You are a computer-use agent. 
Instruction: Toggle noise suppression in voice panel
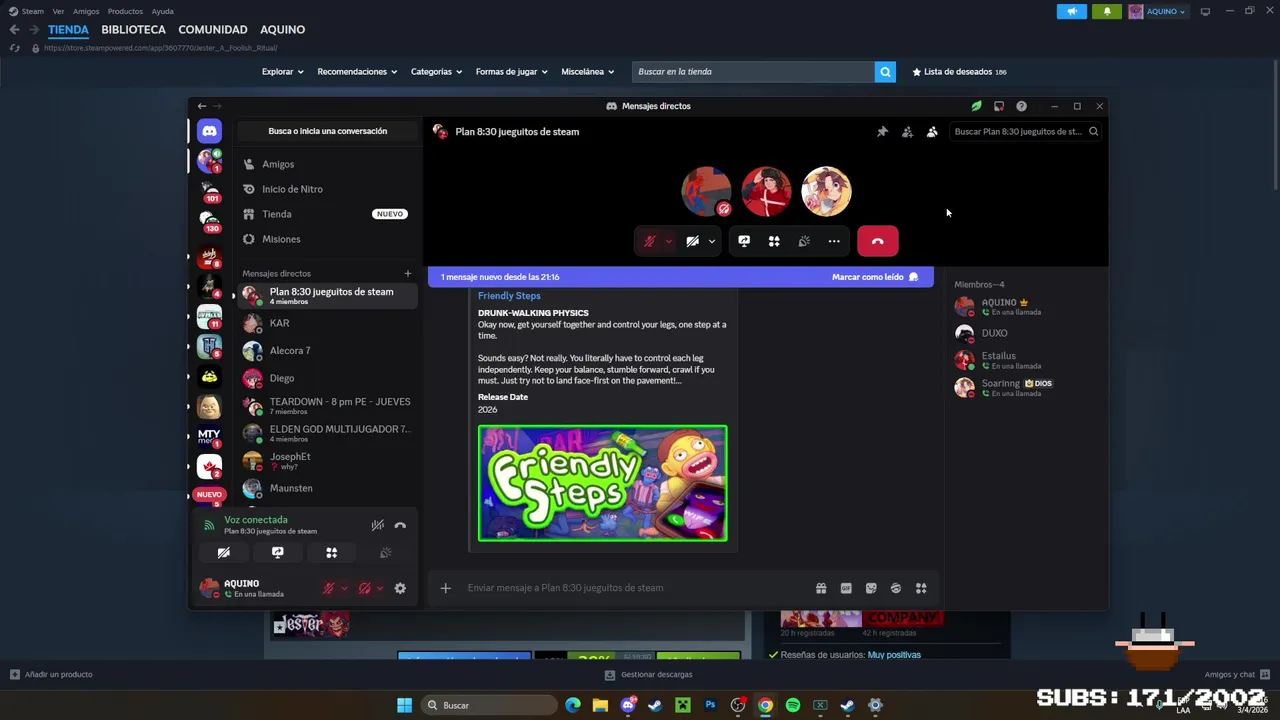(x=378, y=525)
